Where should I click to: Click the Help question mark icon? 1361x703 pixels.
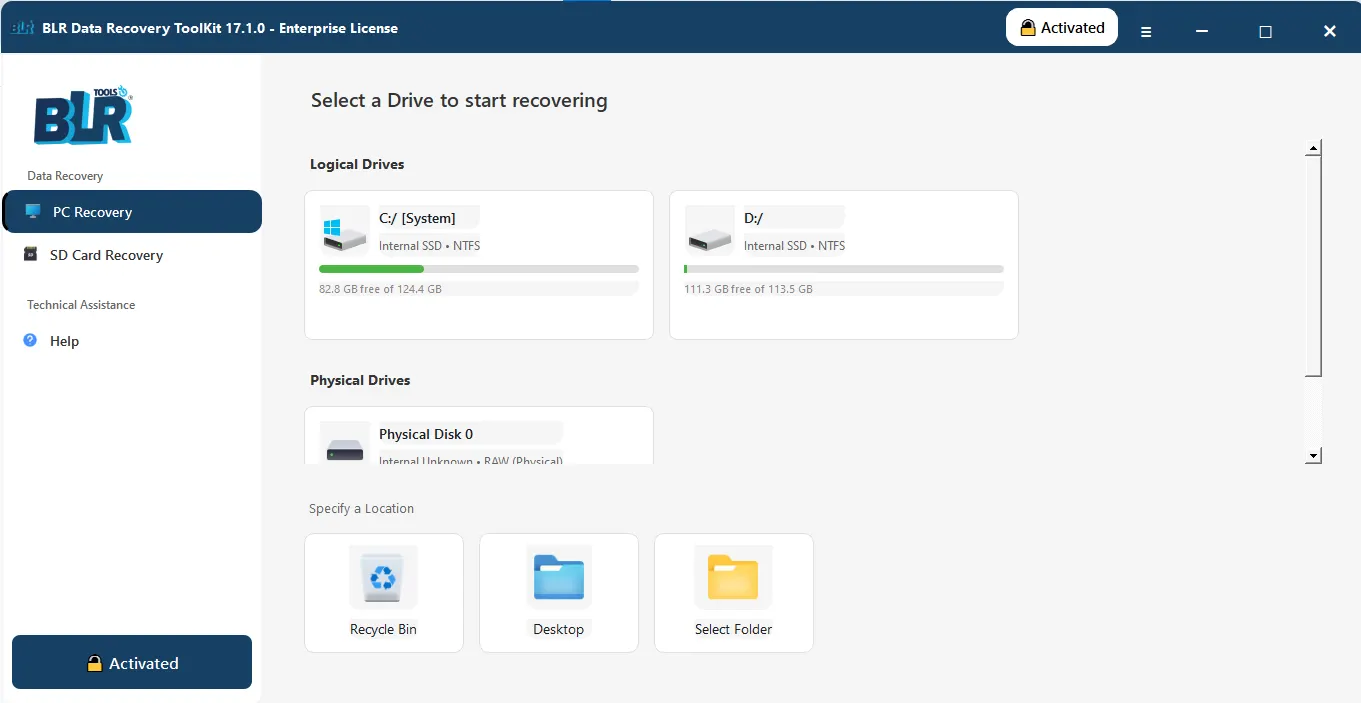tap(30, 341)
